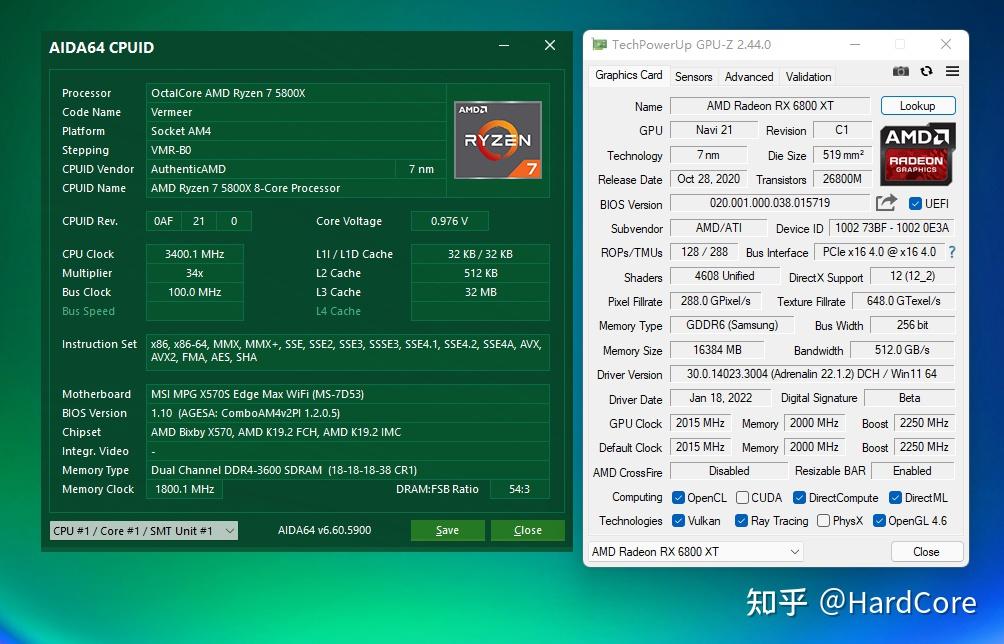The width and height of the screenshot is (1004, 644).
Task: Click the Driver Version field
Action: pyautogui.click(x=811, y=374)
